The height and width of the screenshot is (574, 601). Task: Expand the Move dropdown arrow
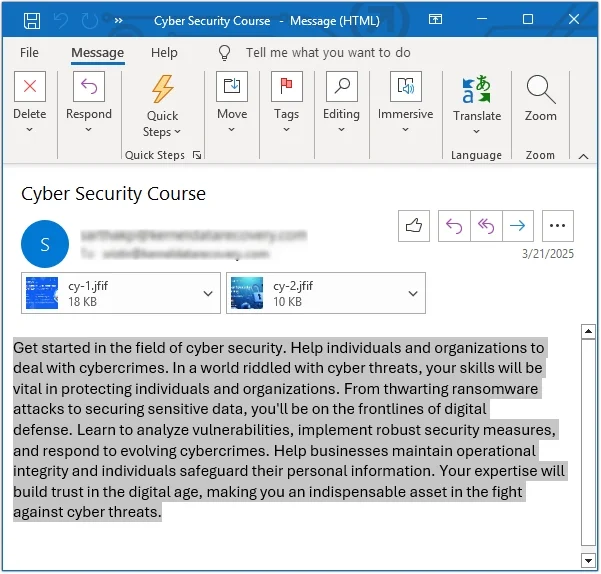[x=232, y=130]
